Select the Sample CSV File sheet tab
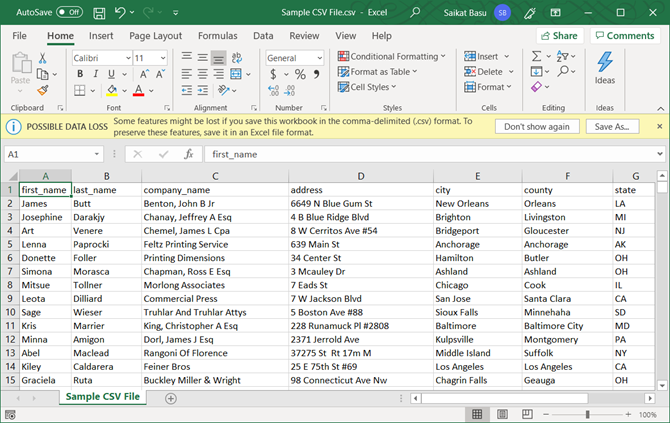Image resolution: width=670 pixels, height=424 pixels. [105, 398]
